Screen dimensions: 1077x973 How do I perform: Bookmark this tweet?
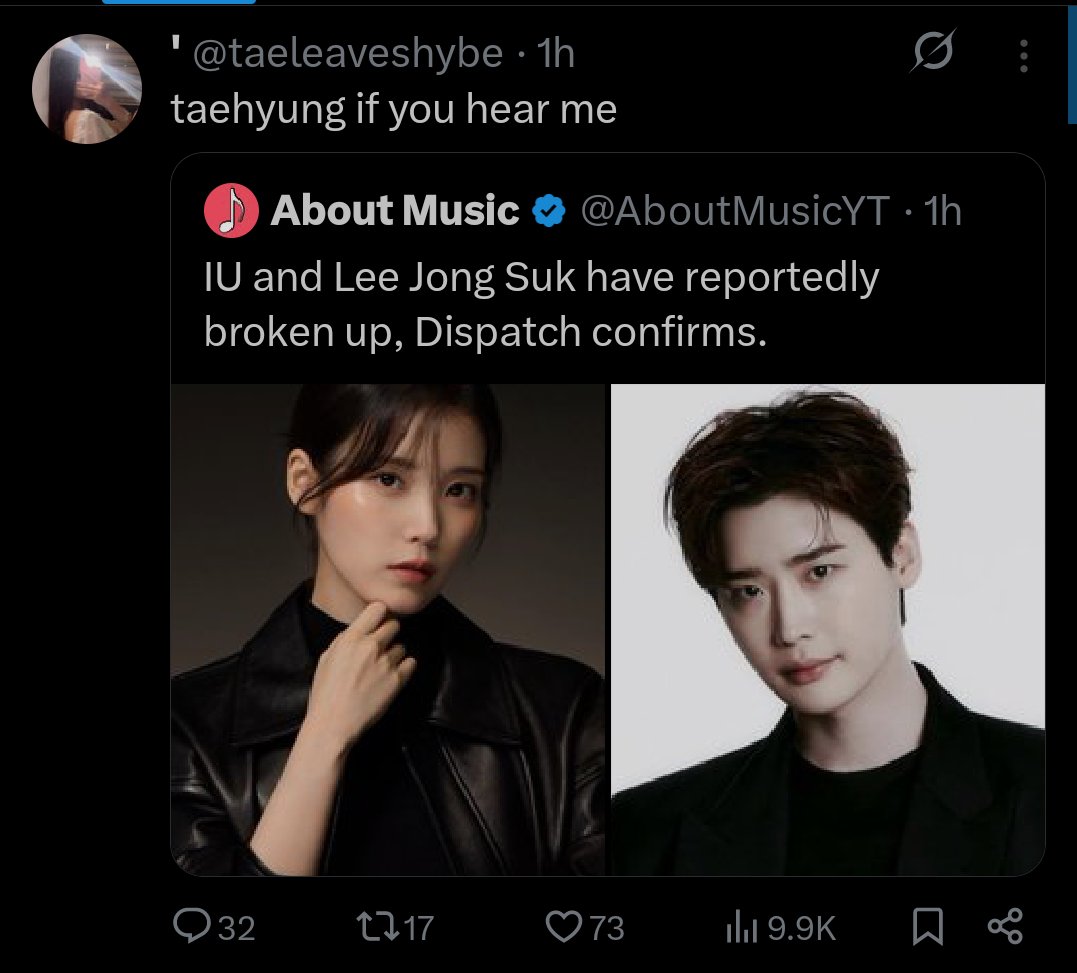927,926
